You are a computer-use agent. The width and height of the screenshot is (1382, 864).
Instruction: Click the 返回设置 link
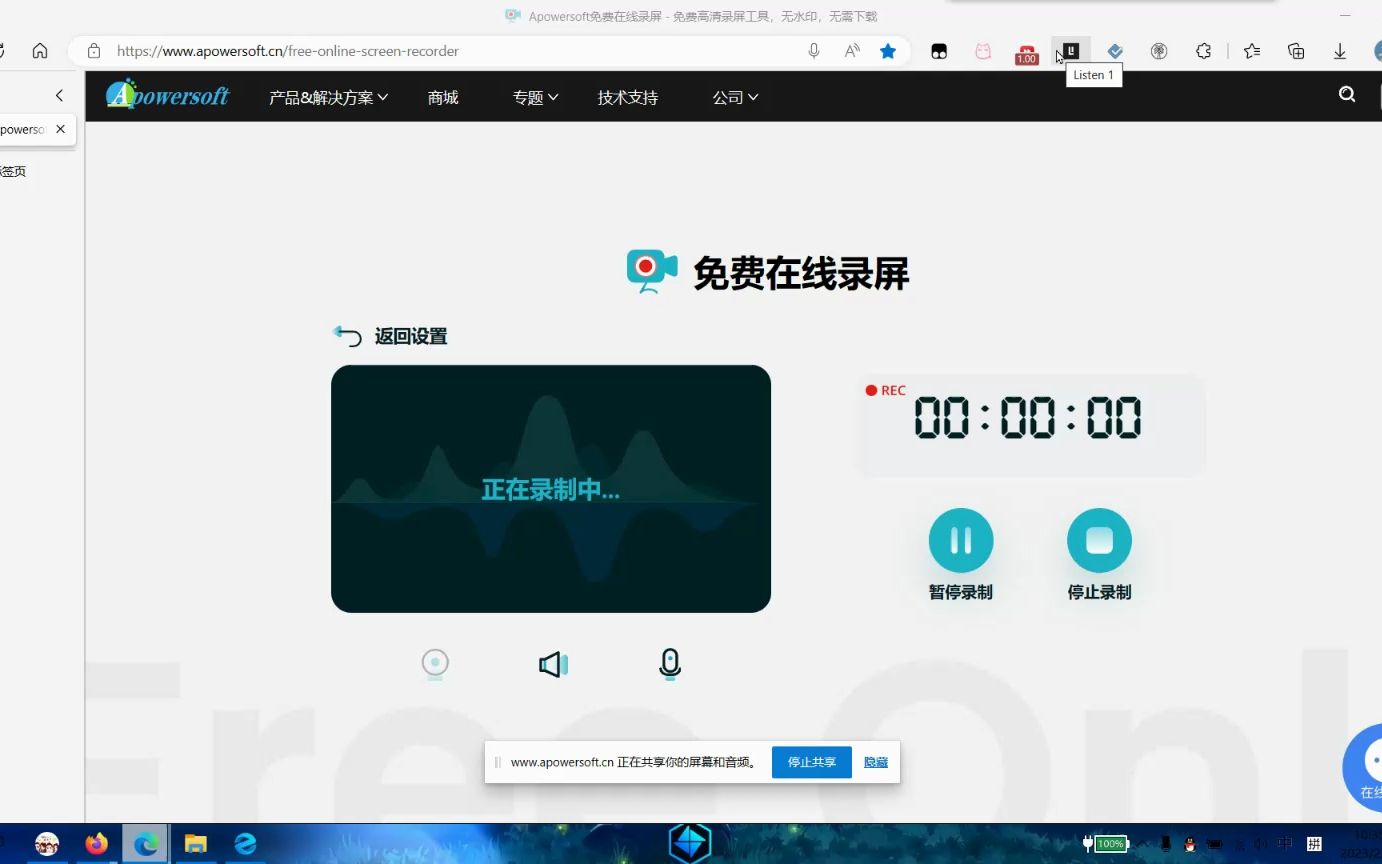click(x=411, y=337)
